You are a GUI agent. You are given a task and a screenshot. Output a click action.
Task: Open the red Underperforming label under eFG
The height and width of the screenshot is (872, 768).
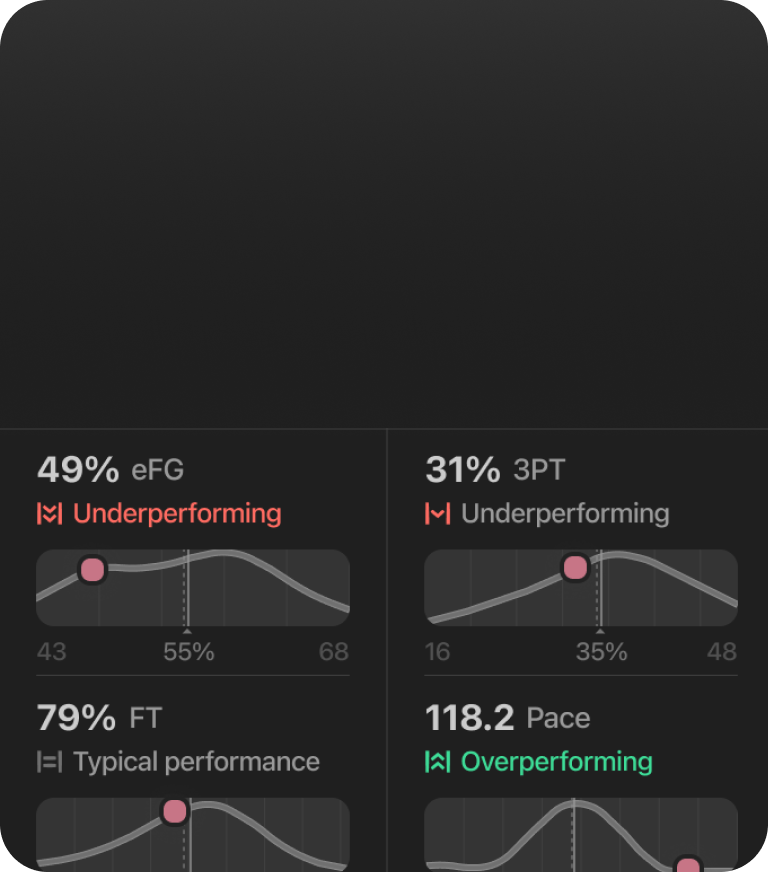(177, 514)
